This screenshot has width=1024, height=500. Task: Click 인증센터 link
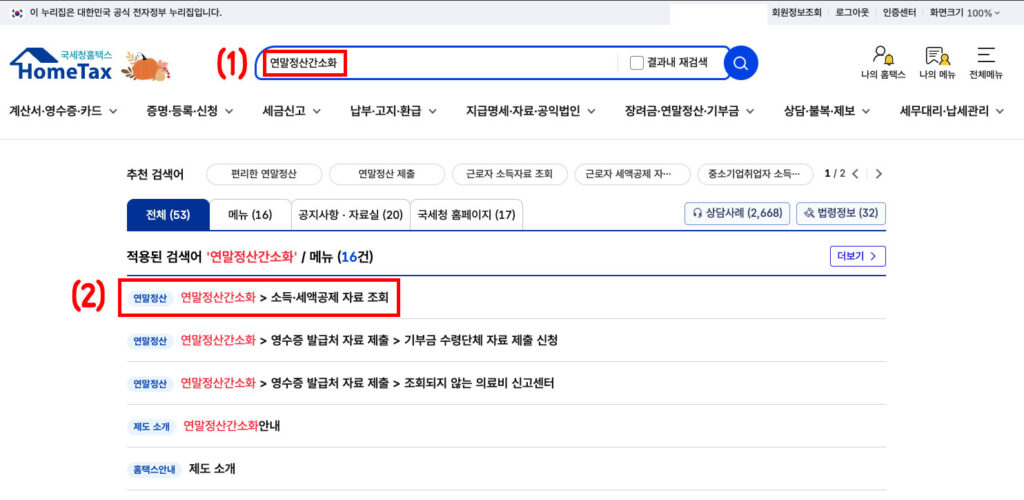pos(899,12)
